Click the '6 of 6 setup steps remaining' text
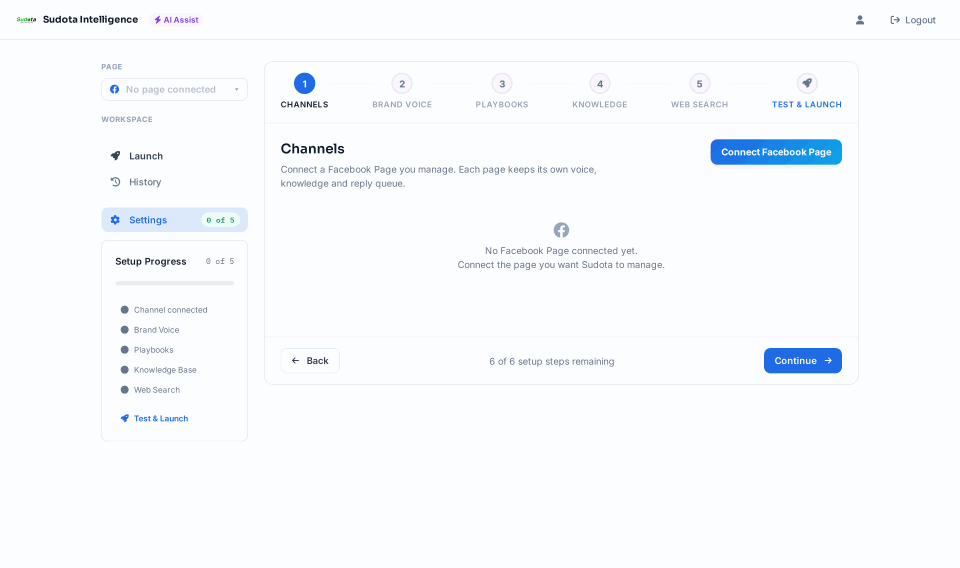960x568 pixels. [x=552, y=362]
